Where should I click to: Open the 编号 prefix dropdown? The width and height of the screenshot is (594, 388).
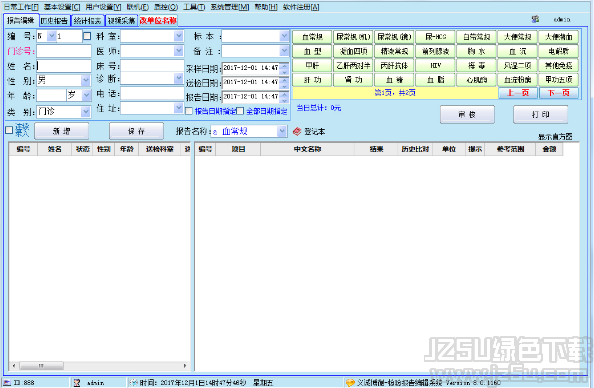(52, 36)
